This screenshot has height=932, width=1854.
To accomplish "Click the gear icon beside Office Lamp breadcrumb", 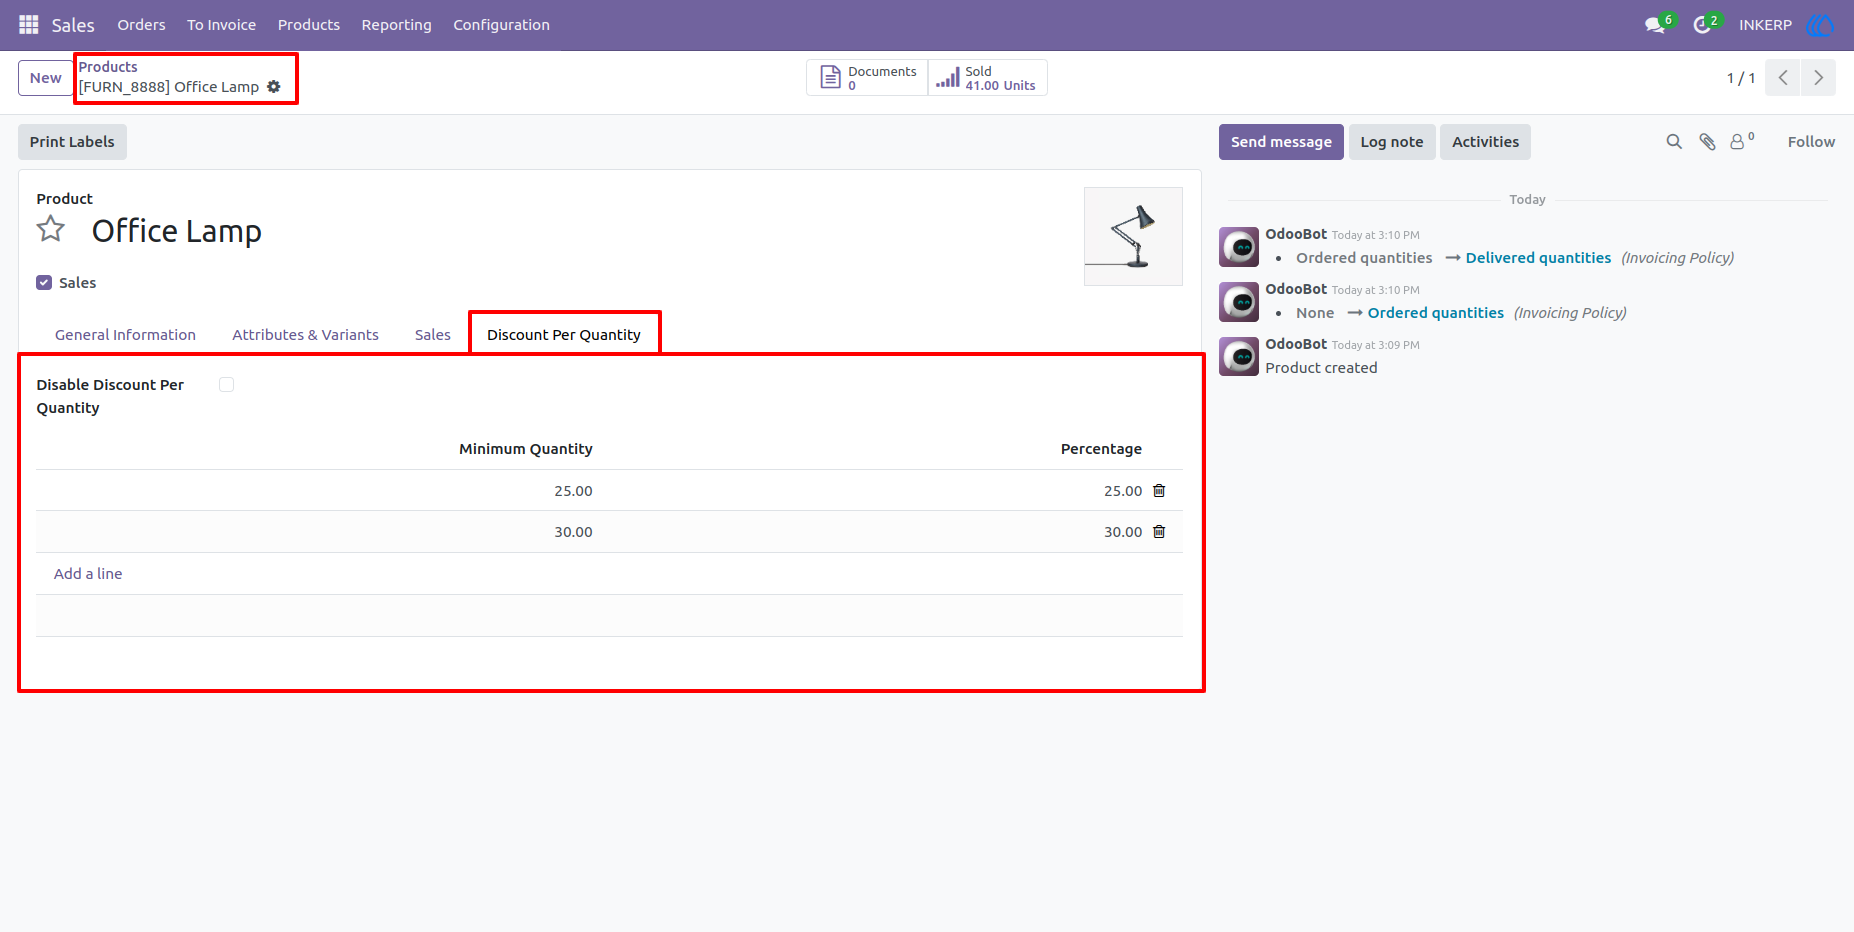I will point(274,87).
